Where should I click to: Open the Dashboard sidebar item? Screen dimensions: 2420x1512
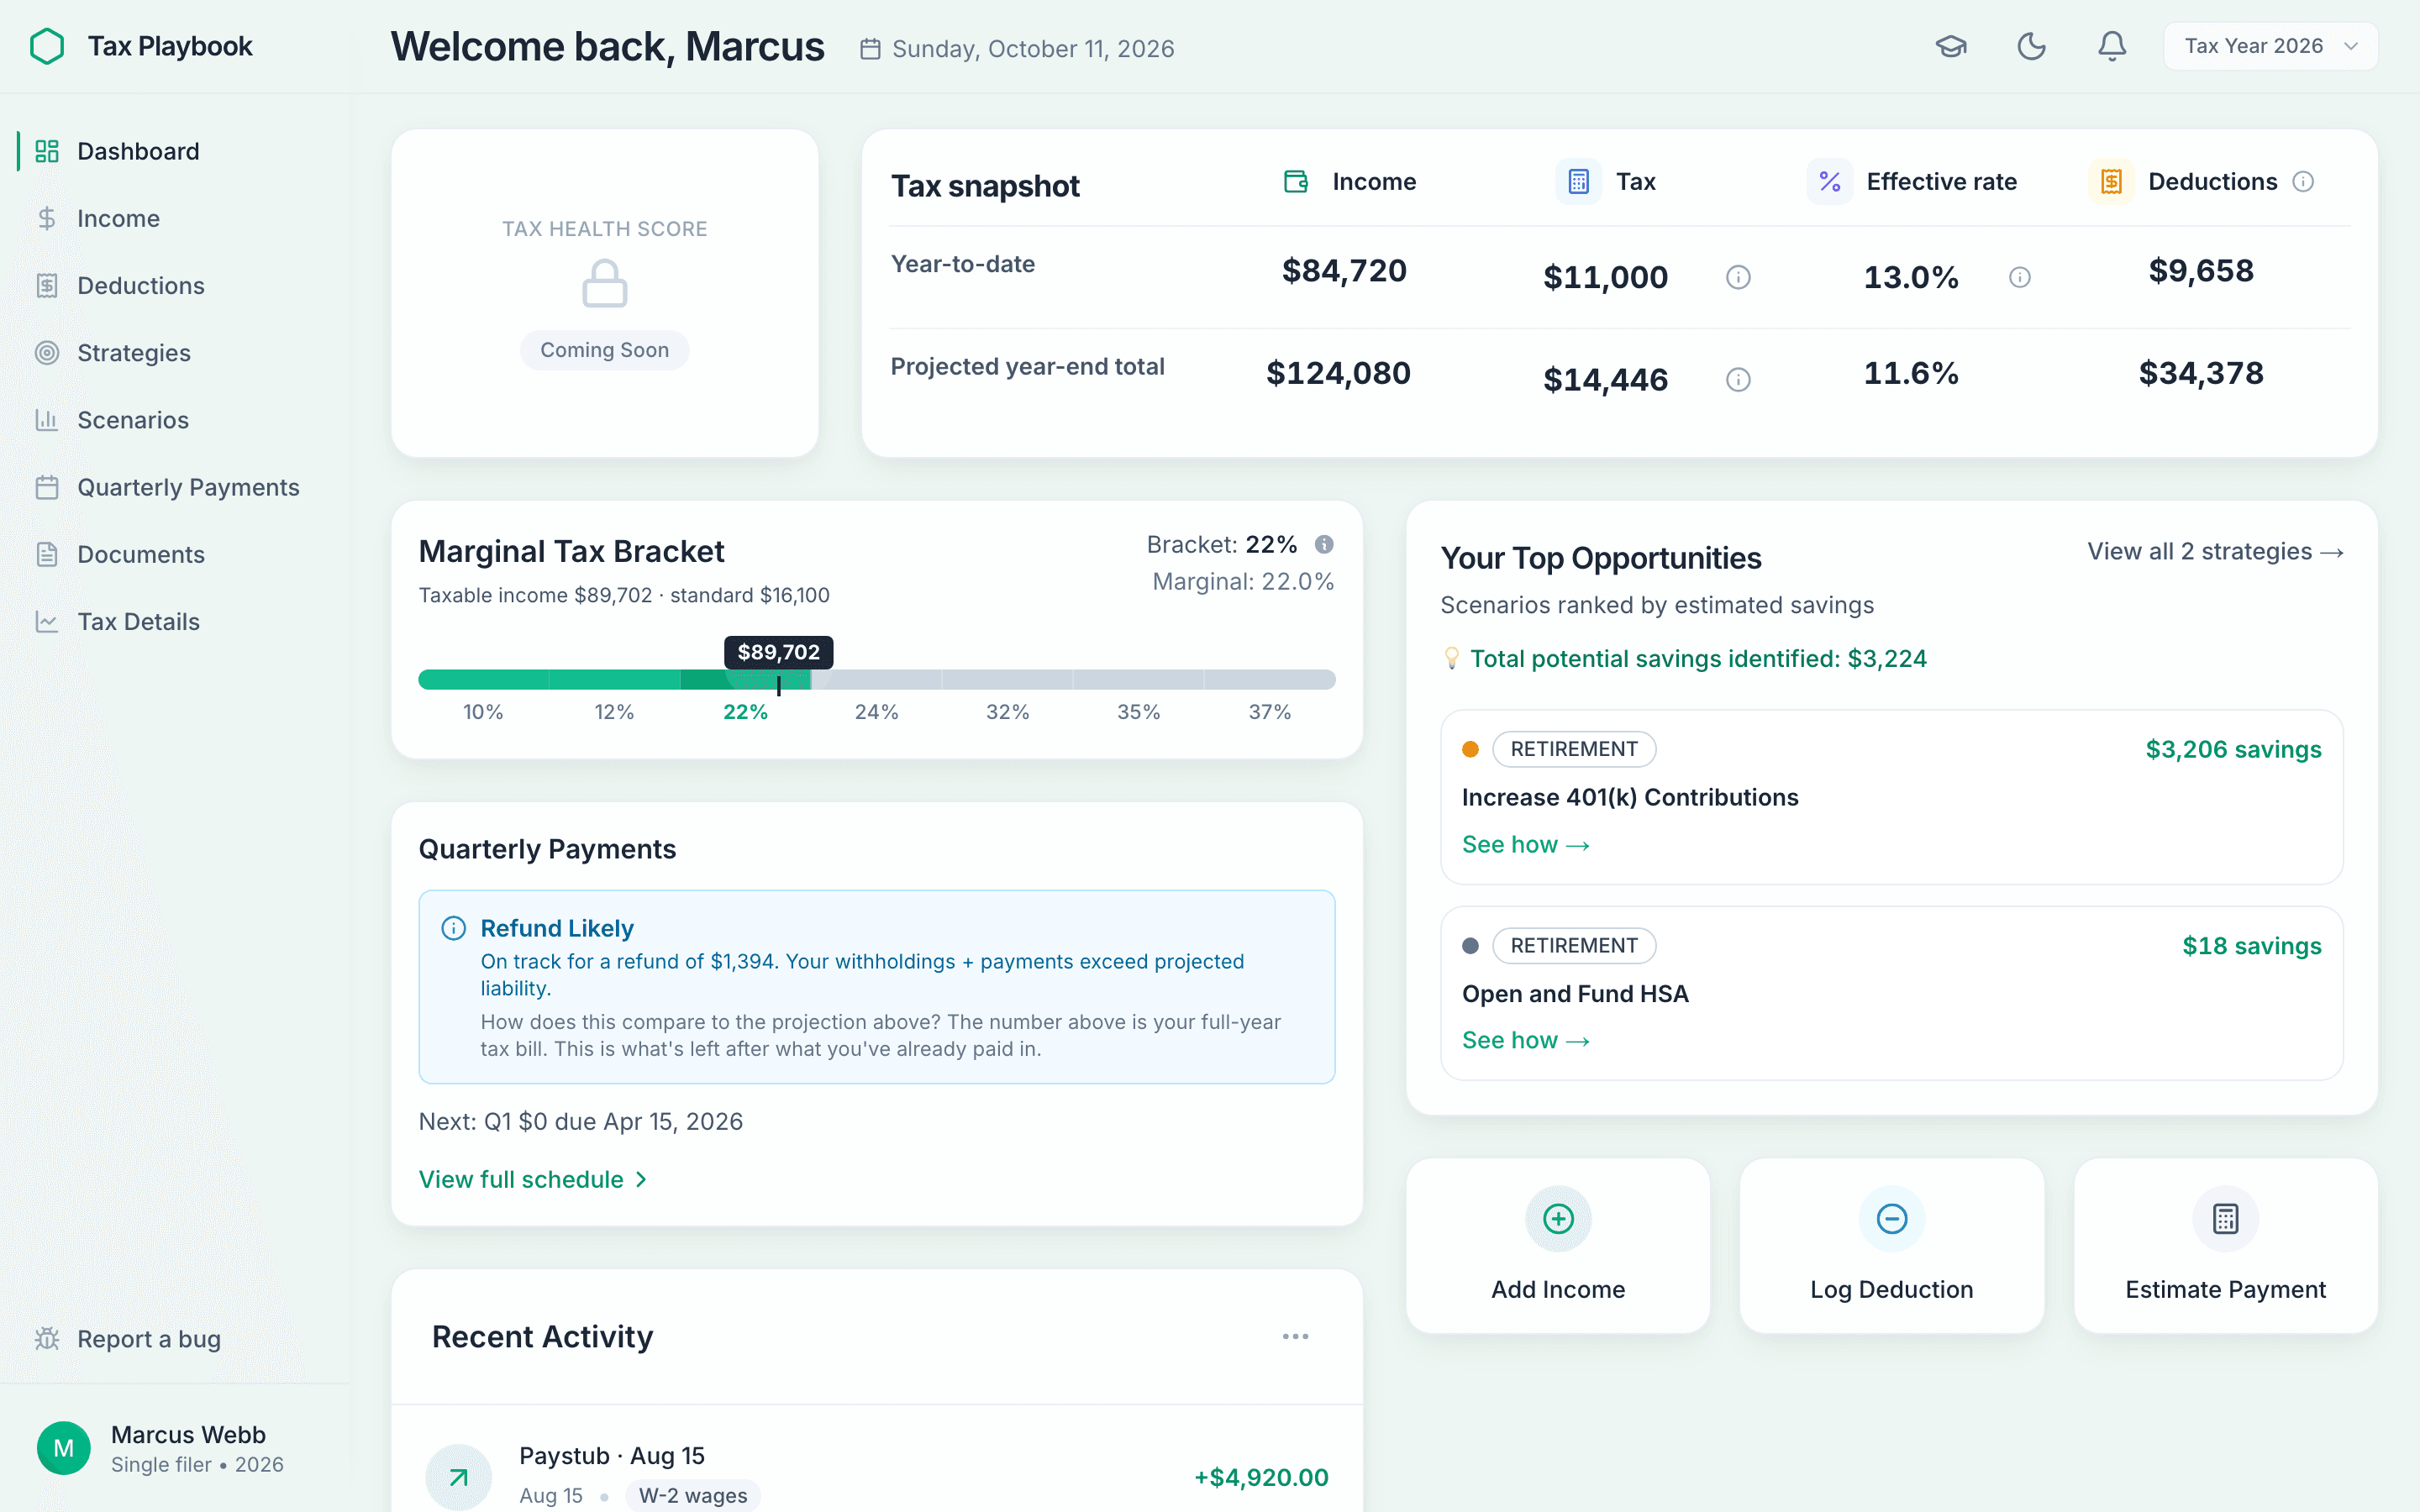tap(175, 151)
